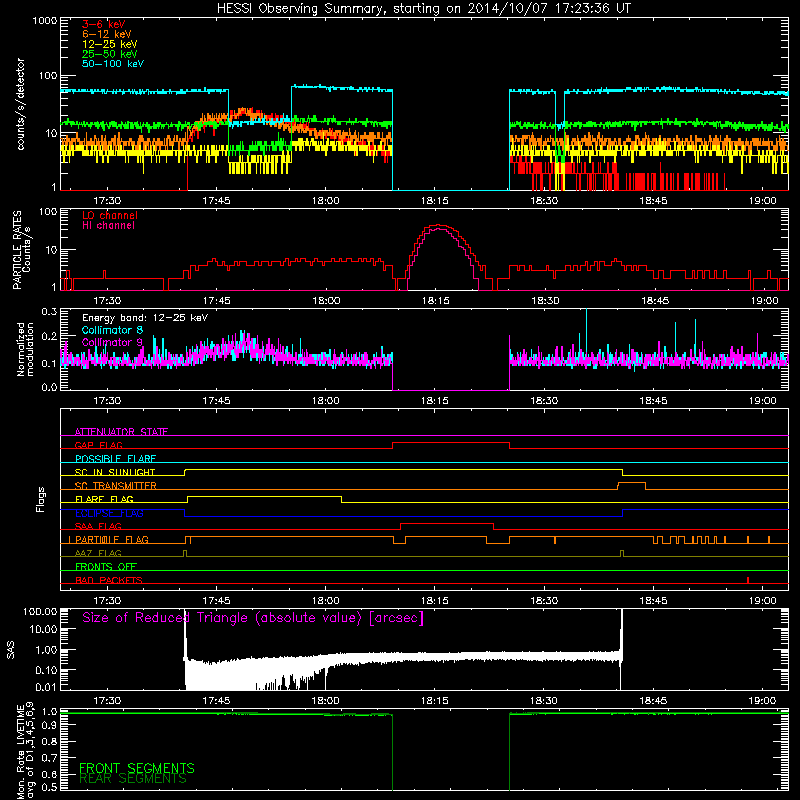Click the LO channel legend entry
Screen dimensions: 800x800
pyautogui.click(x=110, y=215)
